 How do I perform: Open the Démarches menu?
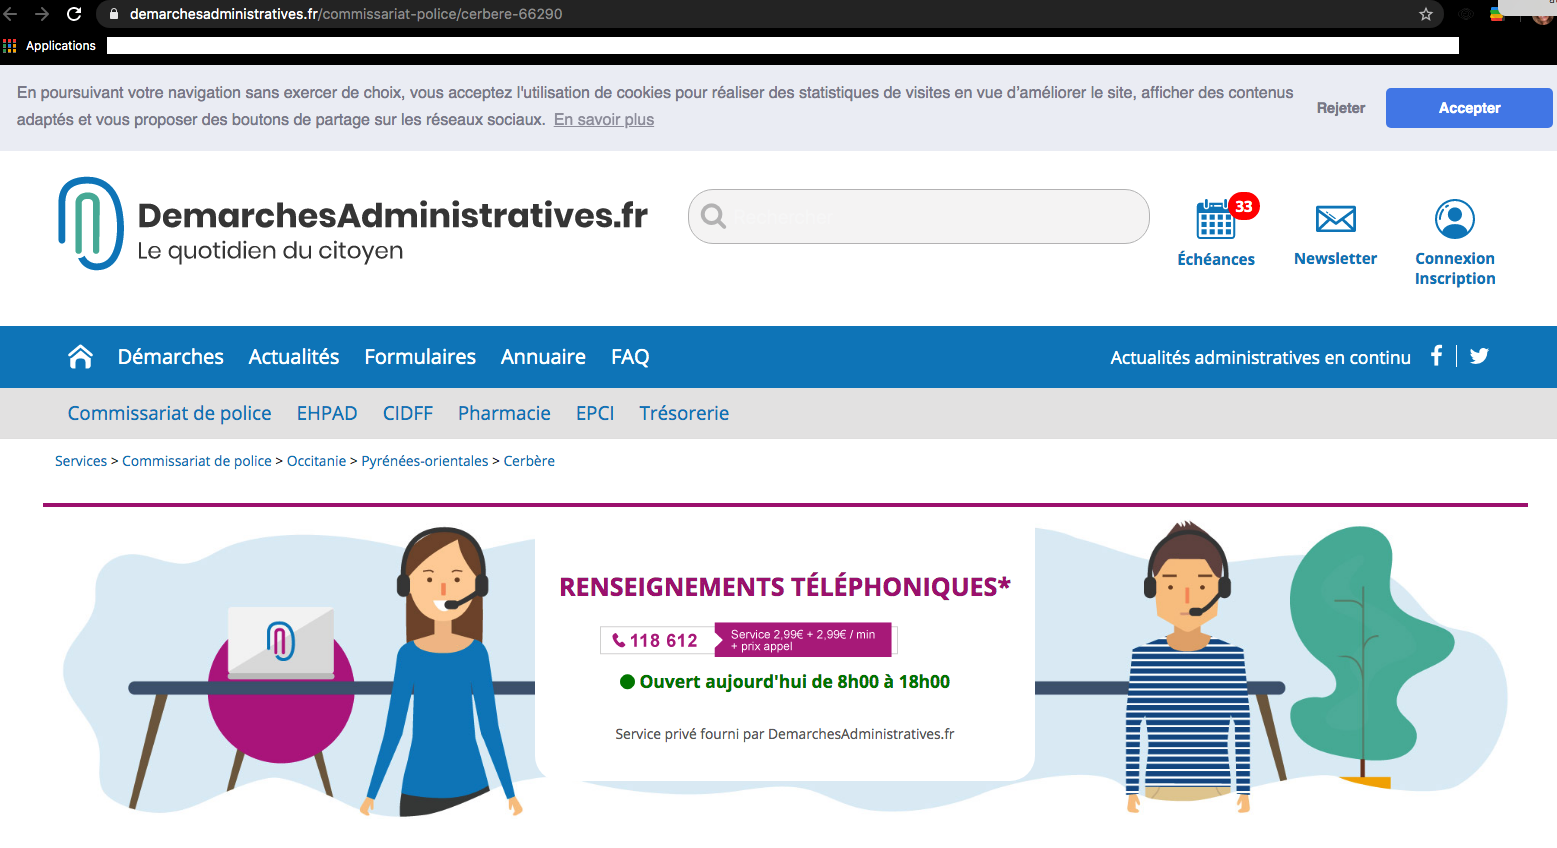point(170,356)
